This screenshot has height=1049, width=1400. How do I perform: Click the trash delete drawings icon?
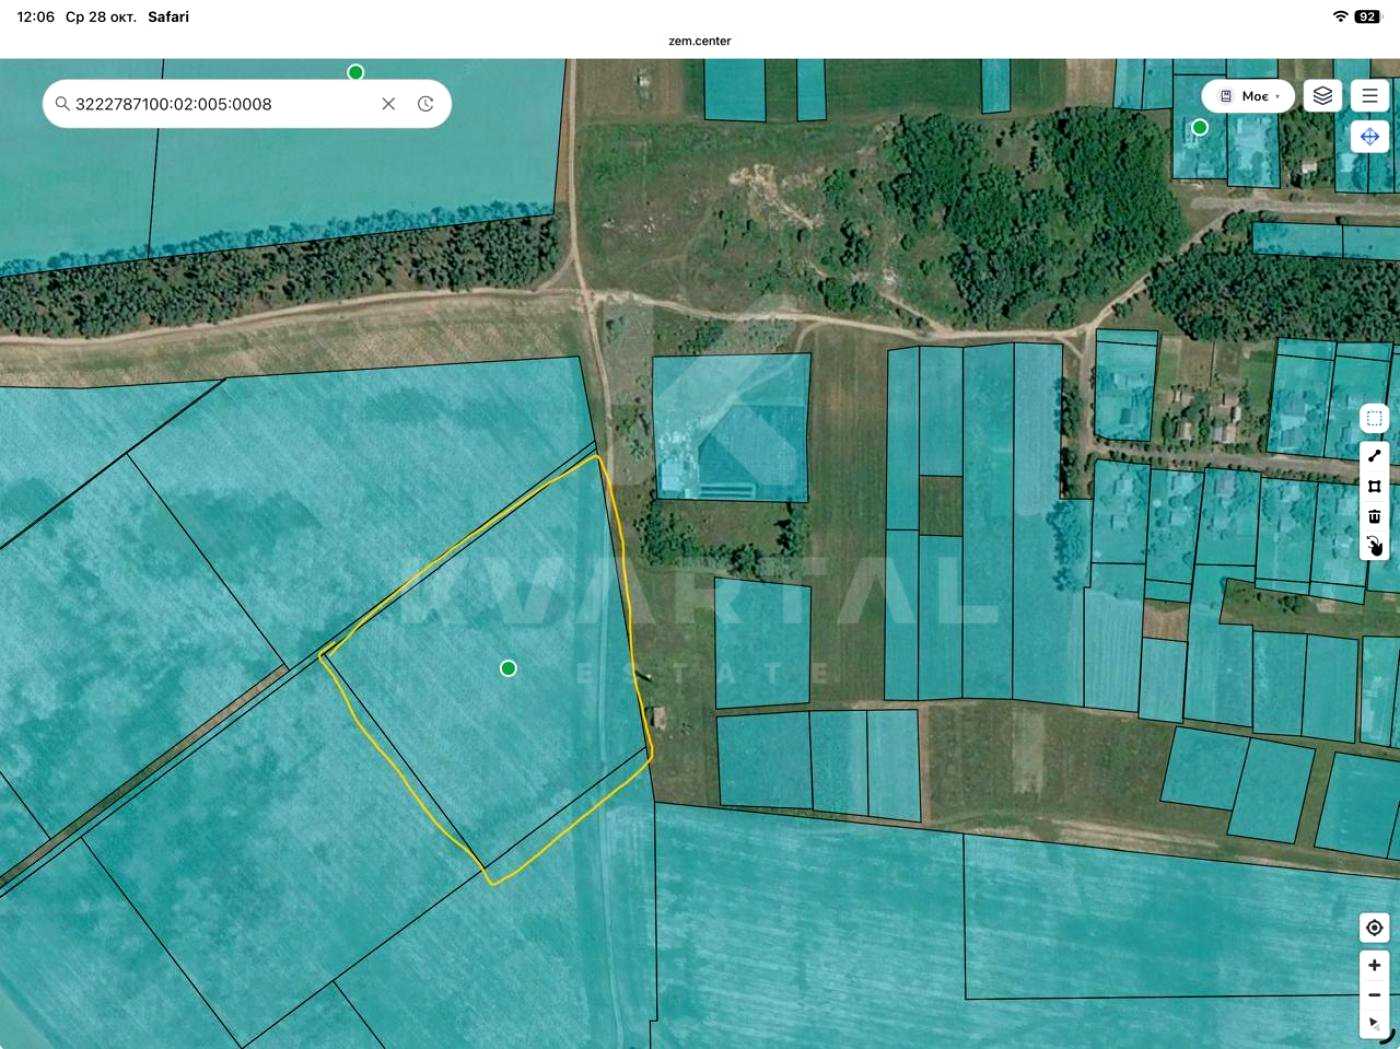click(x=1374, y=516)
